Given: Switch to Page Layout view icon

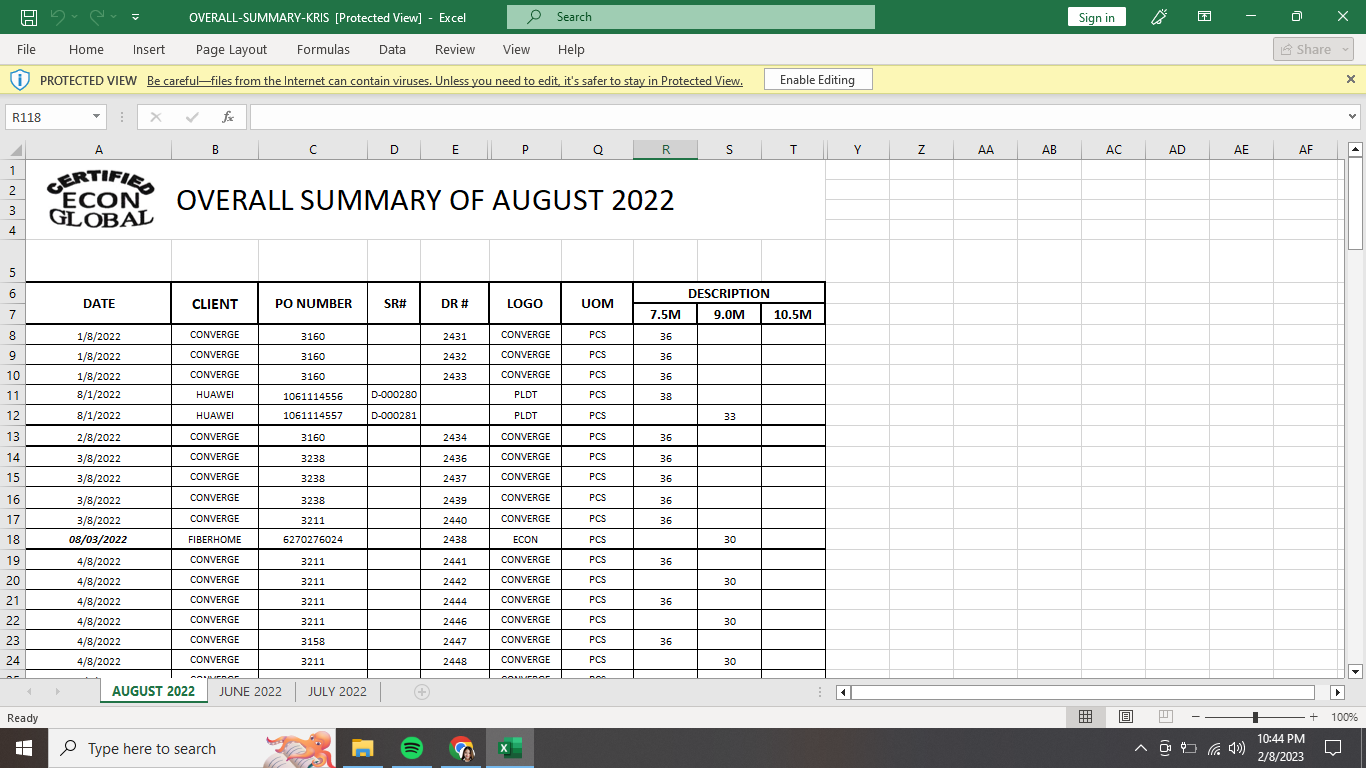Looking at the screenshot, I should (x=1126, y=717).
